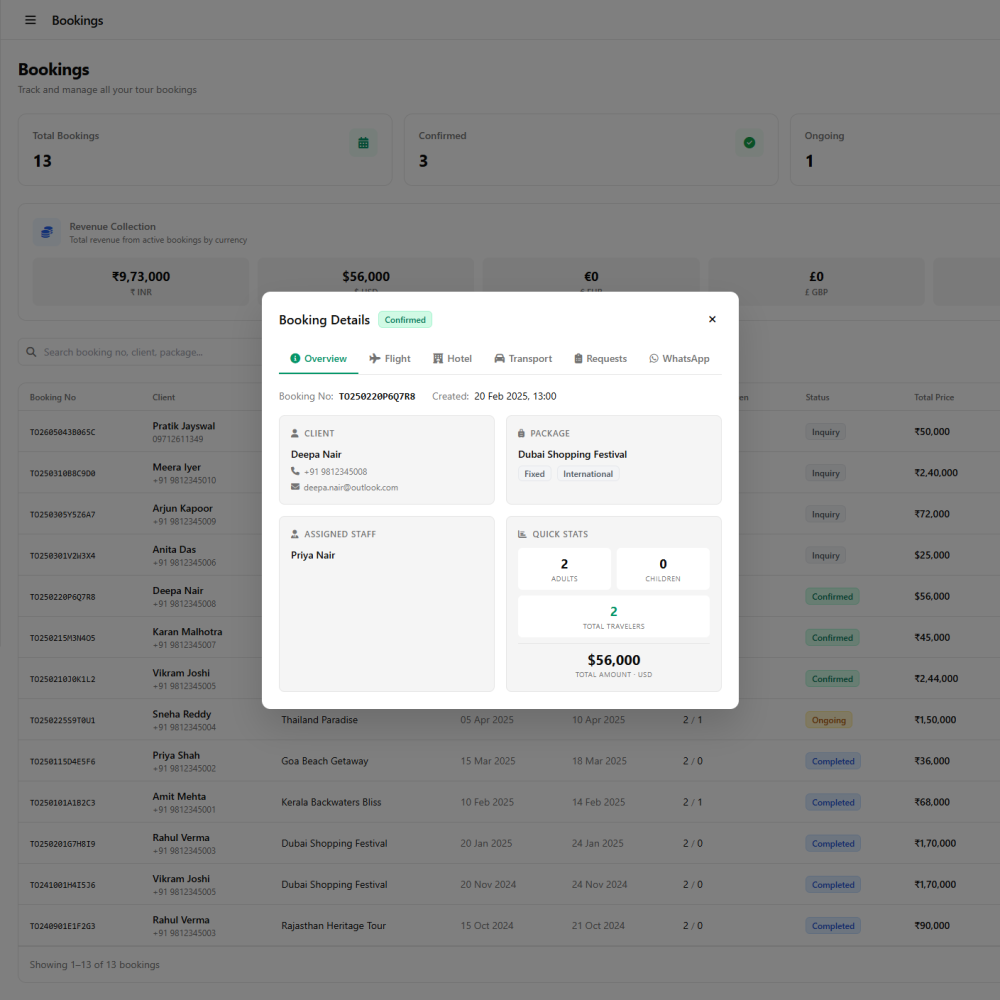This screenshot has height=1000, width=1000.
Task: Select the Overview tab
Action: (x=318, y=358)
